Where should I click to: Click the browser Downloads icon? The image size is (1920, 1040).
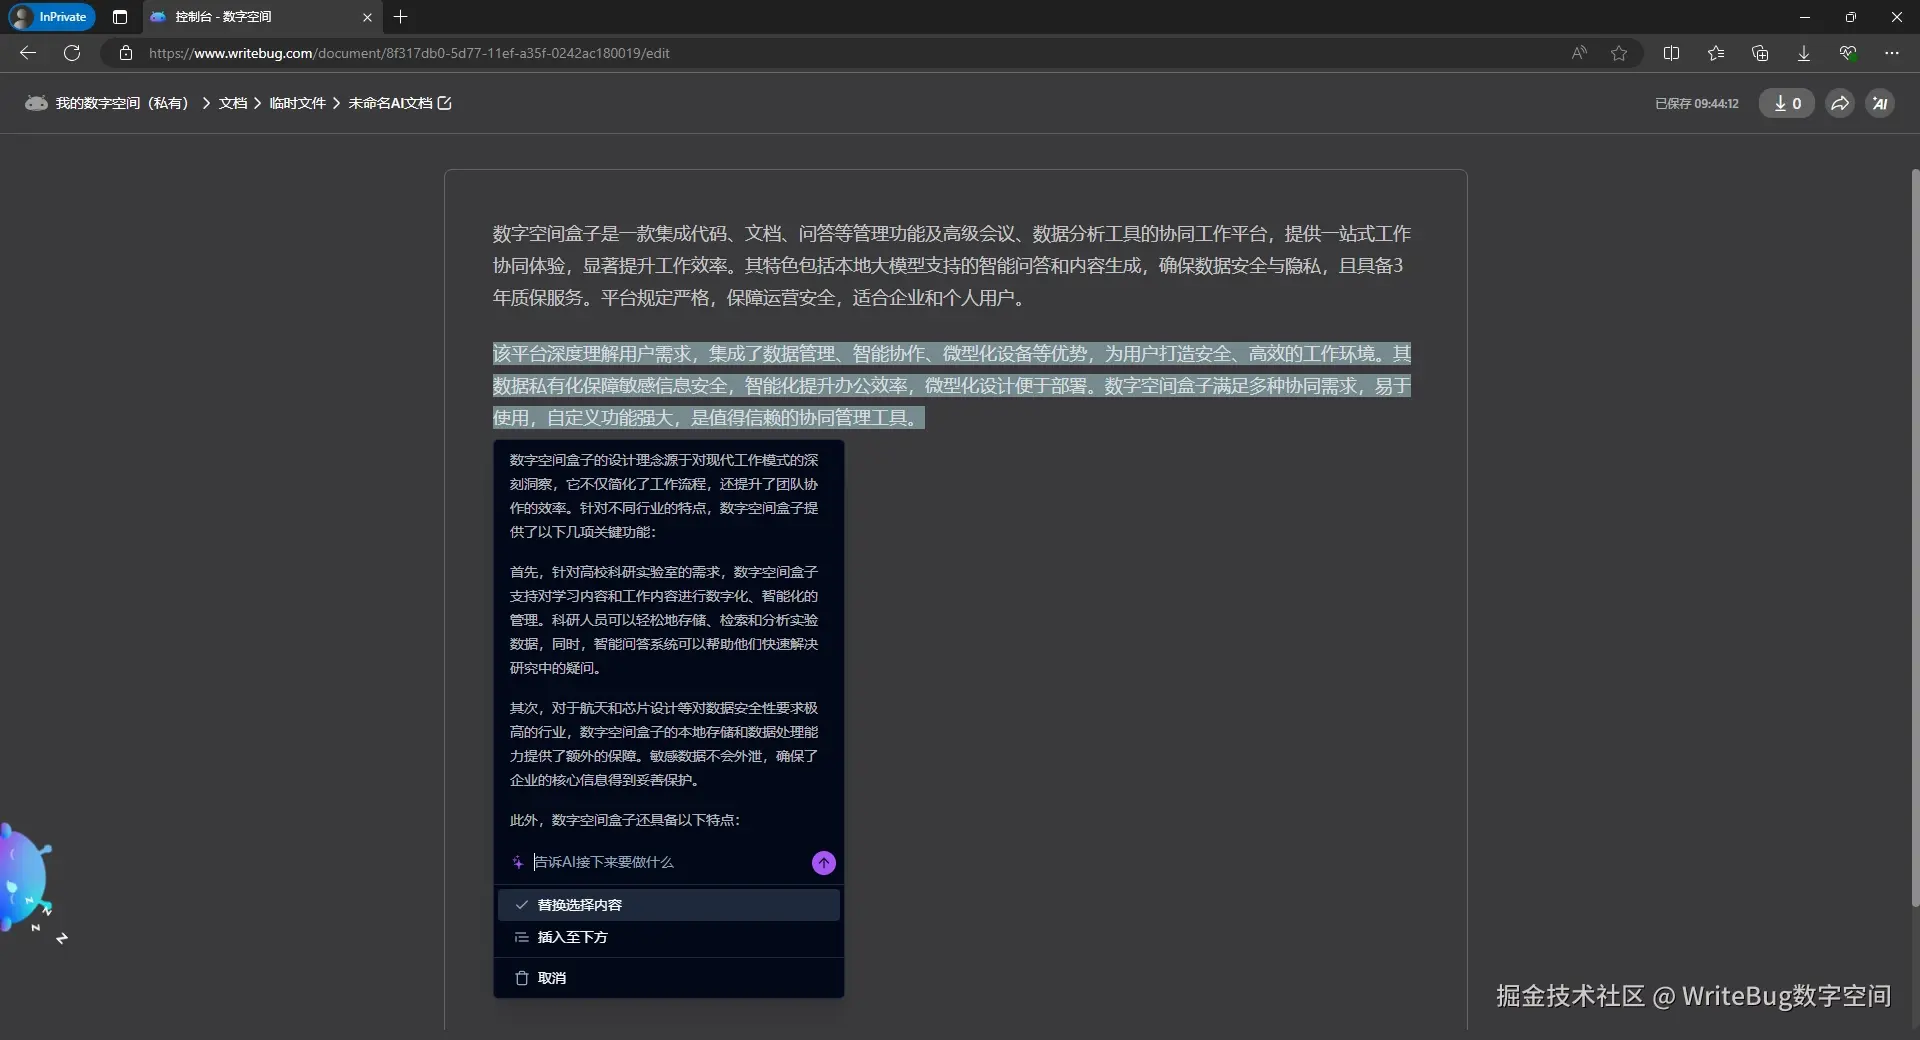1803,53
